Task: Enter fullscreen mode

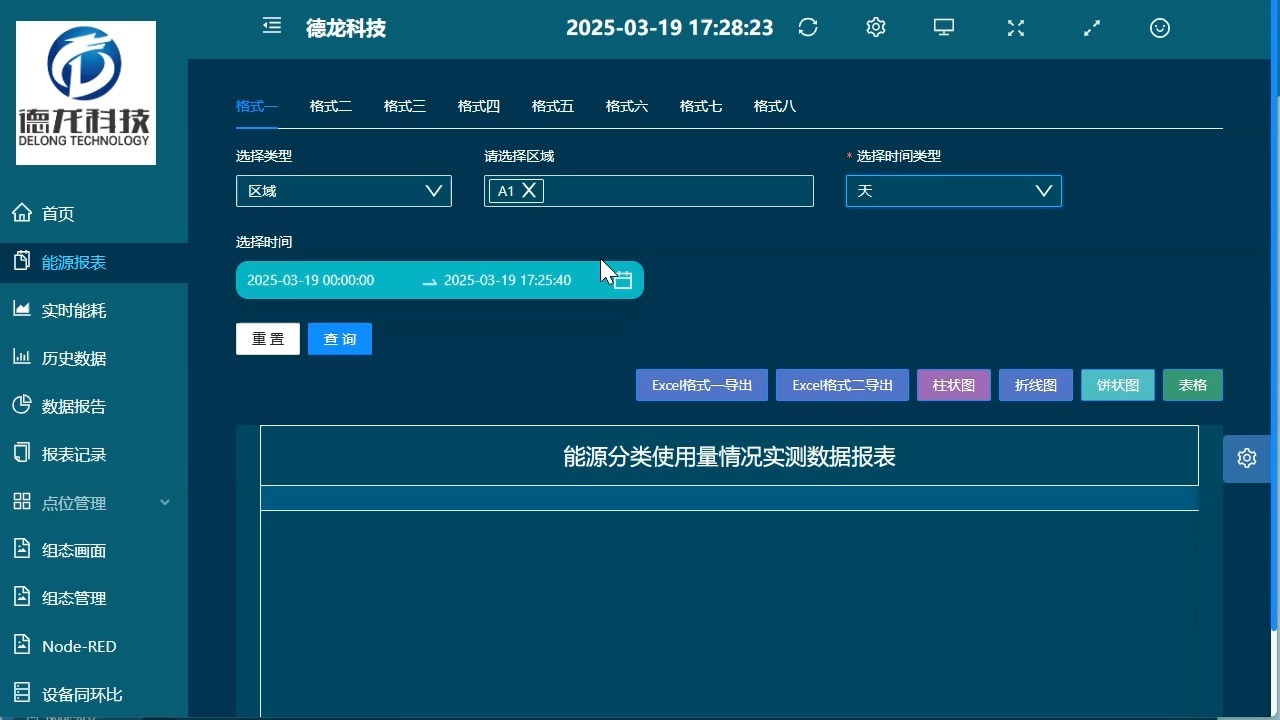Action: pos(1015,27)
